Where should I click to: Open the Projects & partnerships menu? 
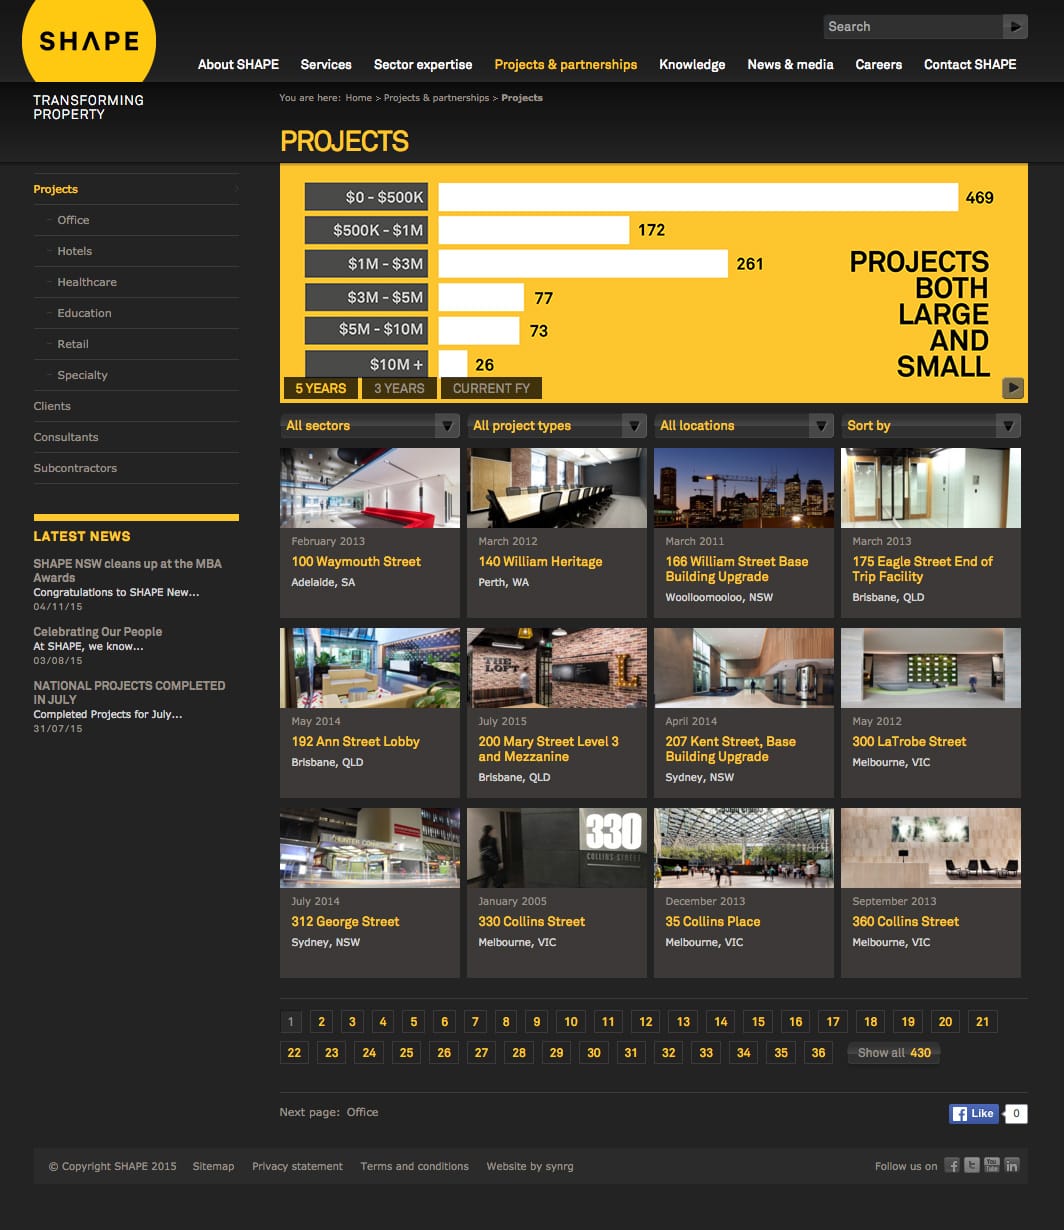[566, 64]
